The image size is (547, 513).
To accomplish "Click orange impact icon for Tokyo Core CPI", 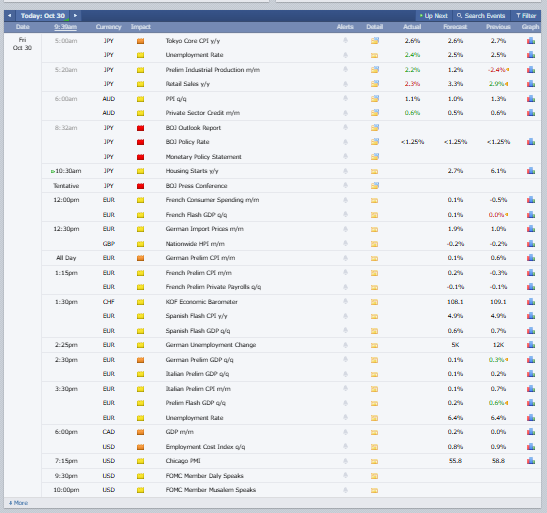I will point(141,41).
